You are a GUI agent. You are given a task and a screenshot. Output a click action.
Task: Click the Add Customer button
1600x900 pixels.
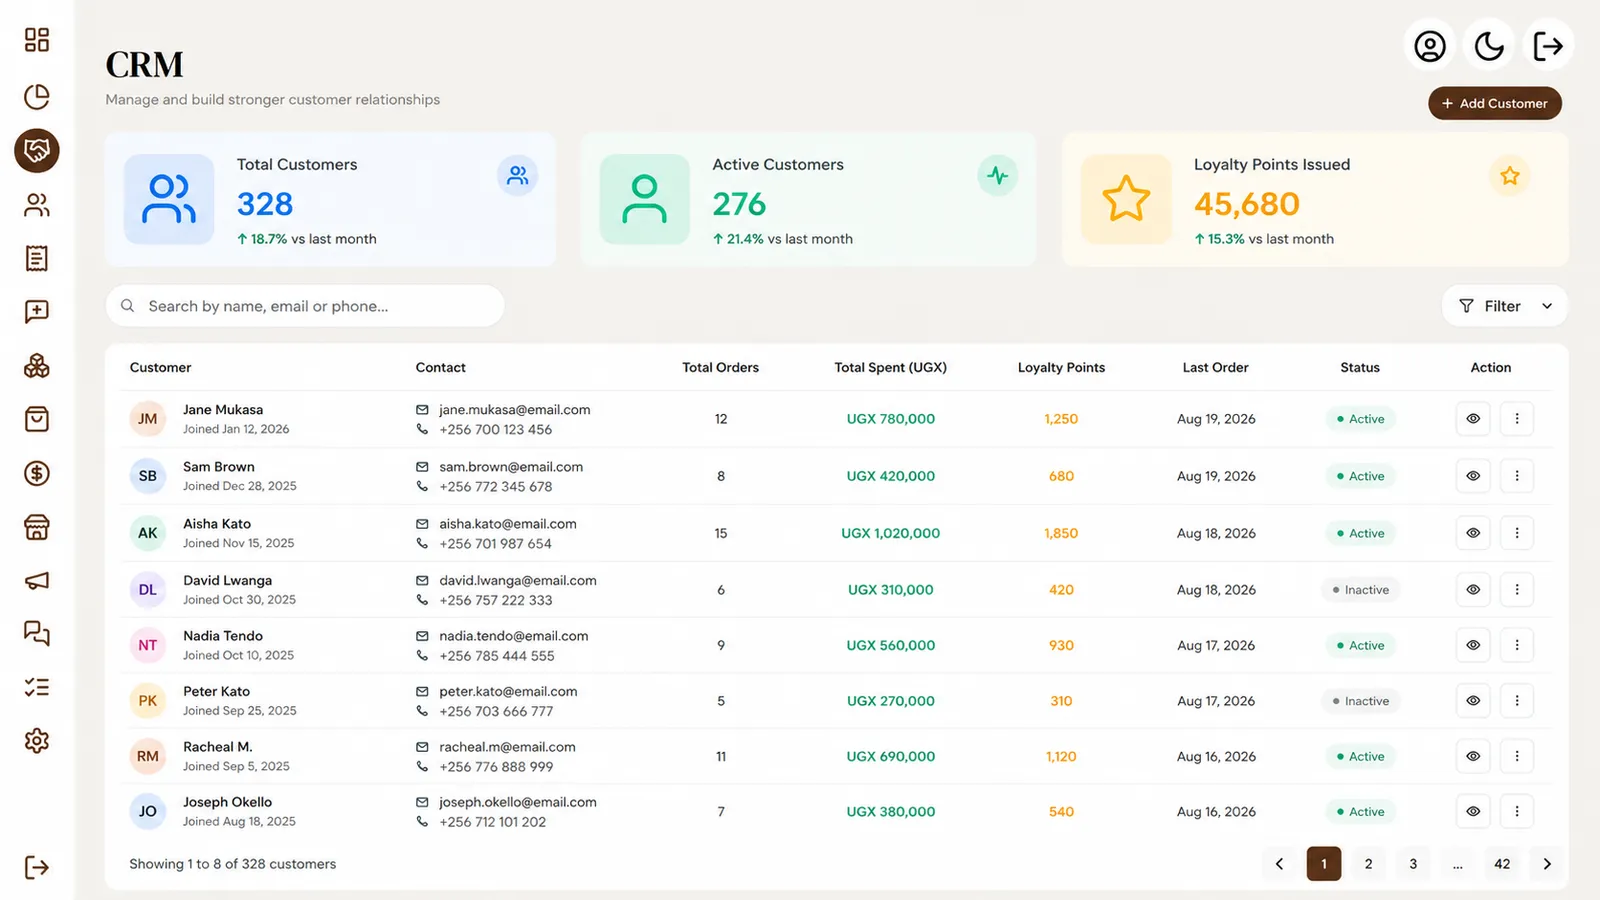tap(1495, 103)
